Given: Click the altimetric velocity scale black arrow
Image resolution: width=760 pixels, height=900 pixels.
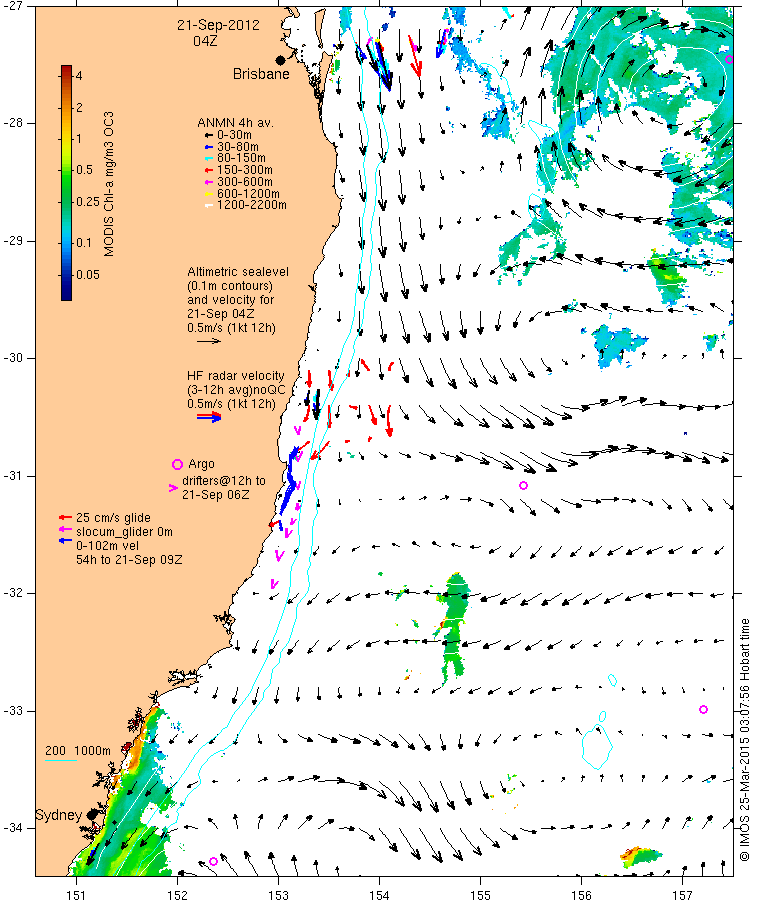Looking at the screenshot, I should 209,341.
